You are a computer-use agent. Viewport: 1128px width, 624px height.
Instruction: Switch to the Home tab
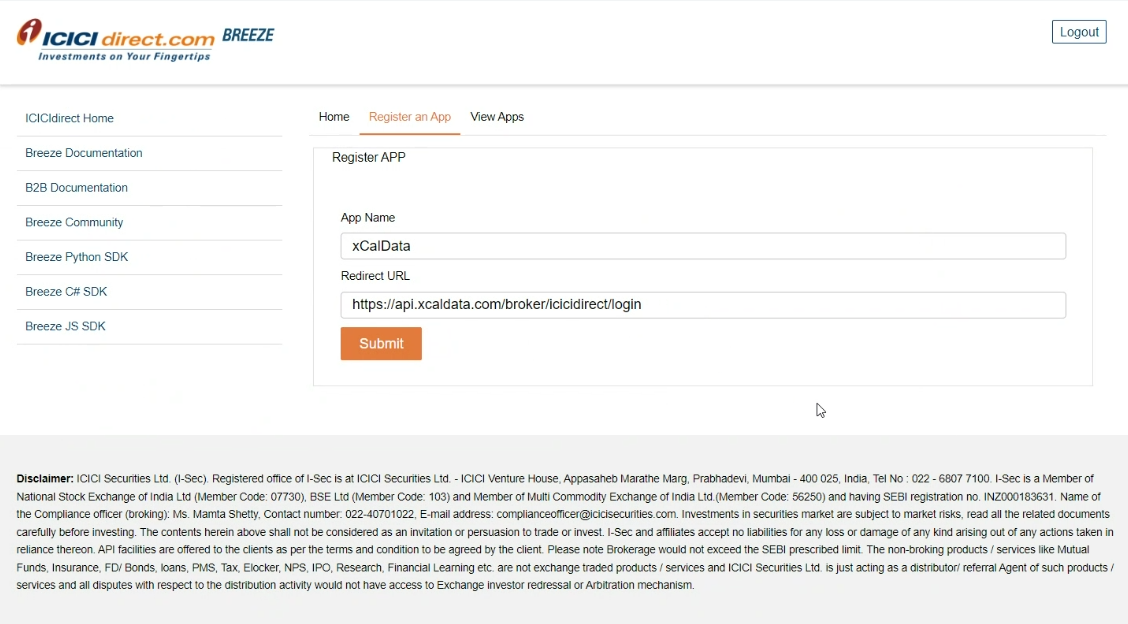pos(334,116)
